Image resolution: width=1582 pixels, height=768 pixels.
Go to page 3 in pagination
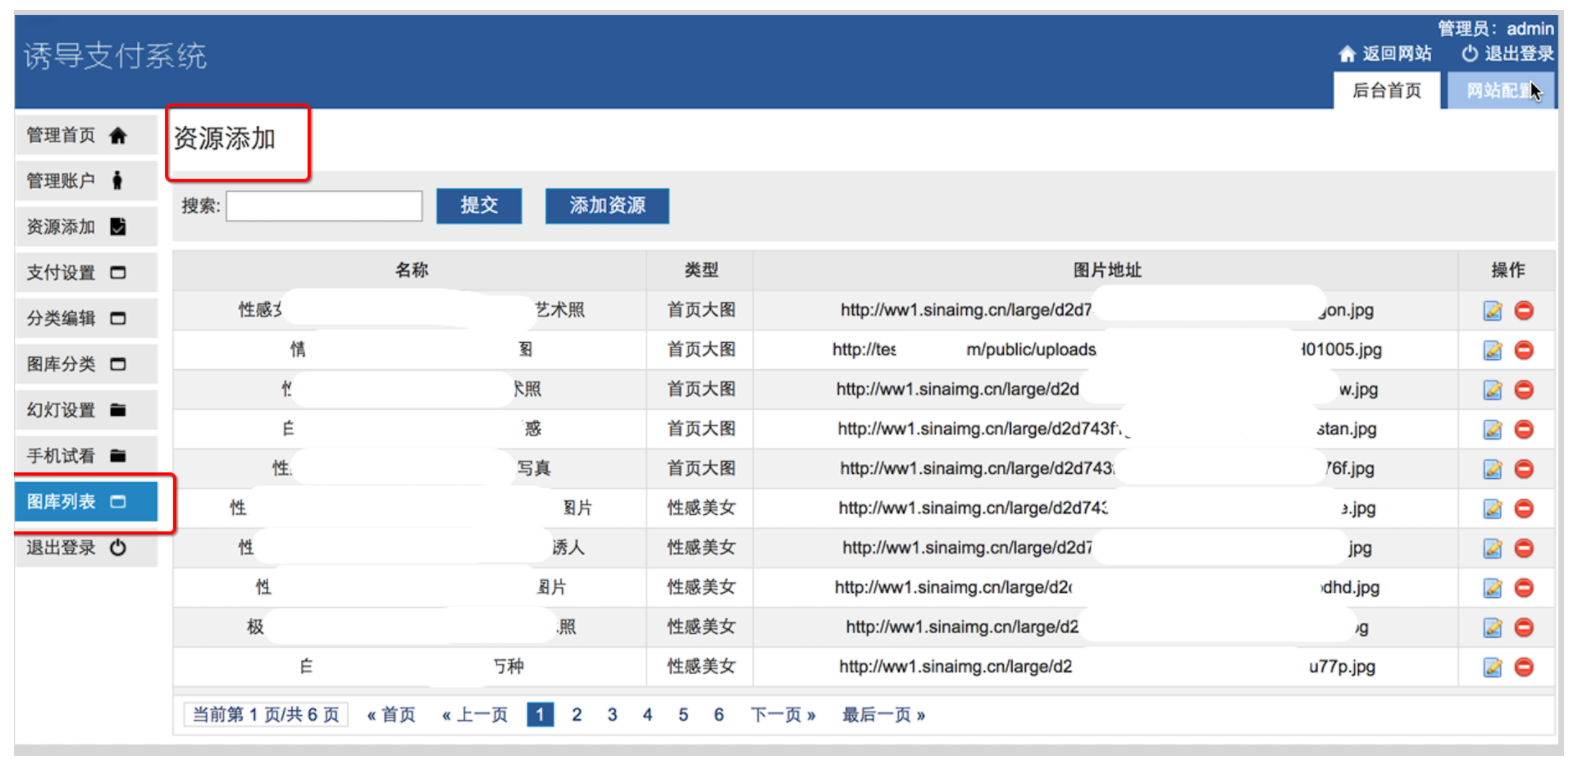612,715
